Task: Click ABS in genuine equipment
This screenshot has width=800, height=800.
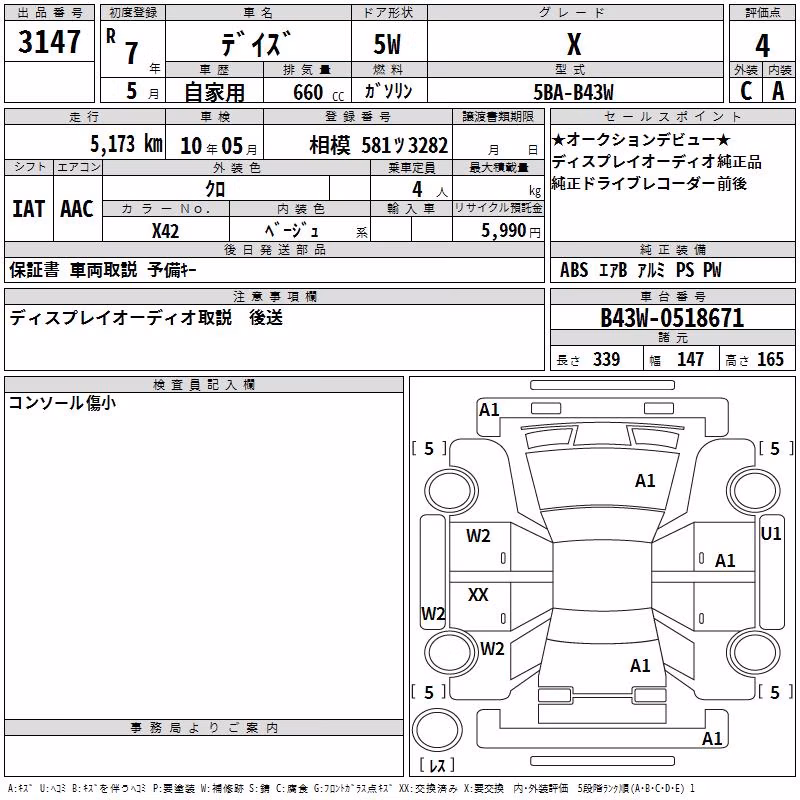Action: point(574,270)
